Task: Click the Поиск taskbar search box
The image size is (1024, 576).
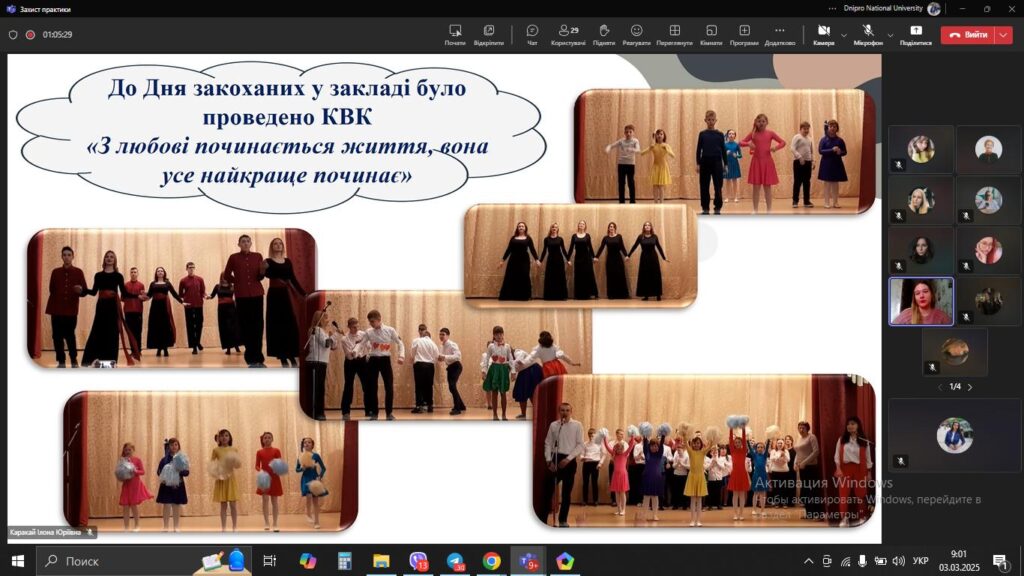Action: click(142, 561)
